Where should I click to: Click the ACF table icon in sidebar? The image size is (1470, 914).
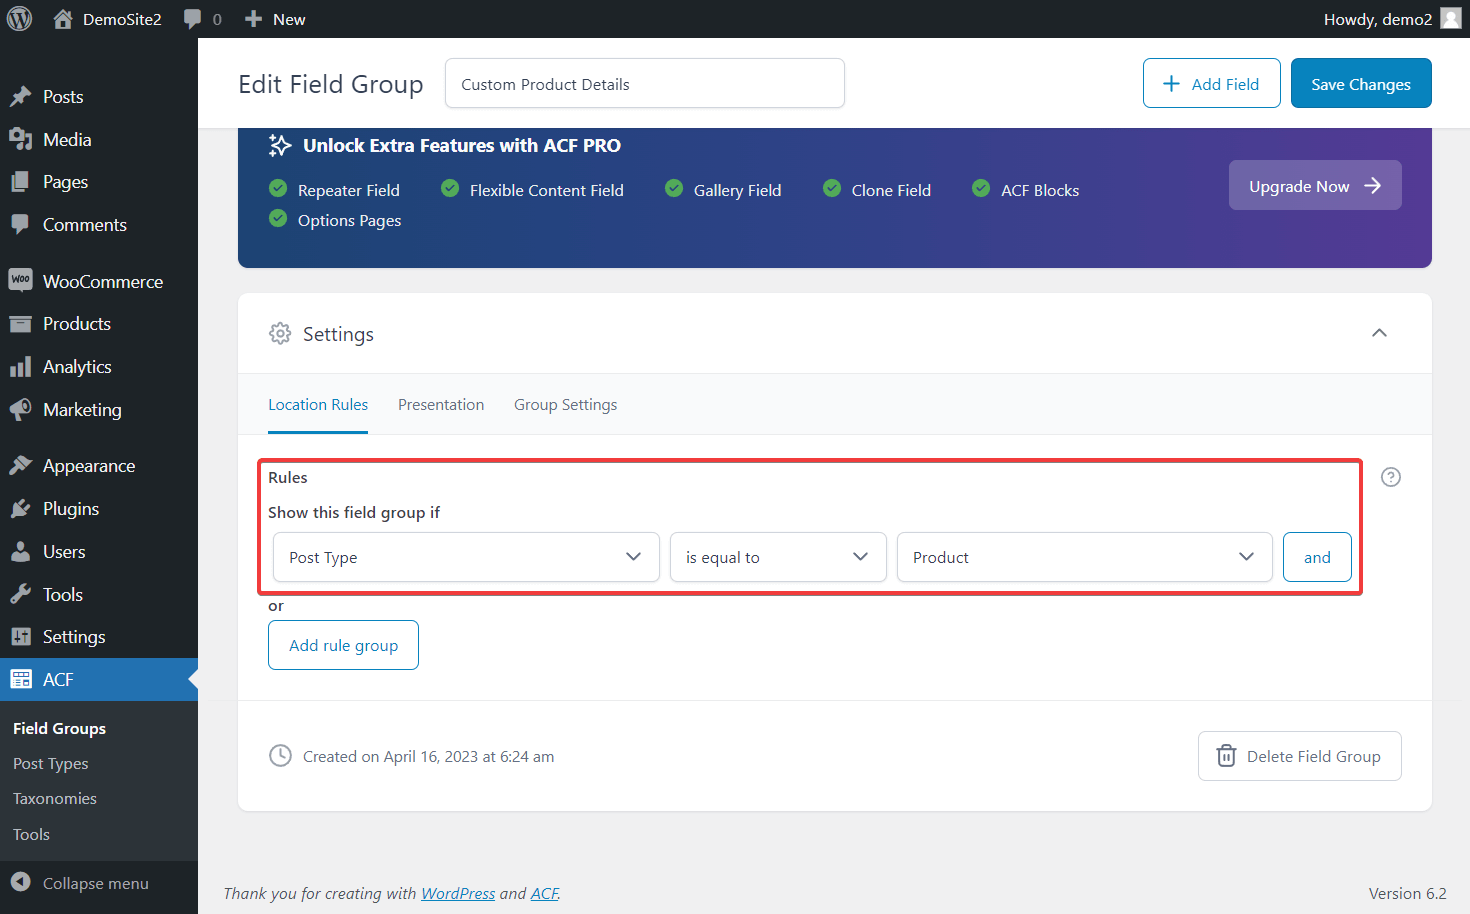pyautogui.click(x=21, y=680)
